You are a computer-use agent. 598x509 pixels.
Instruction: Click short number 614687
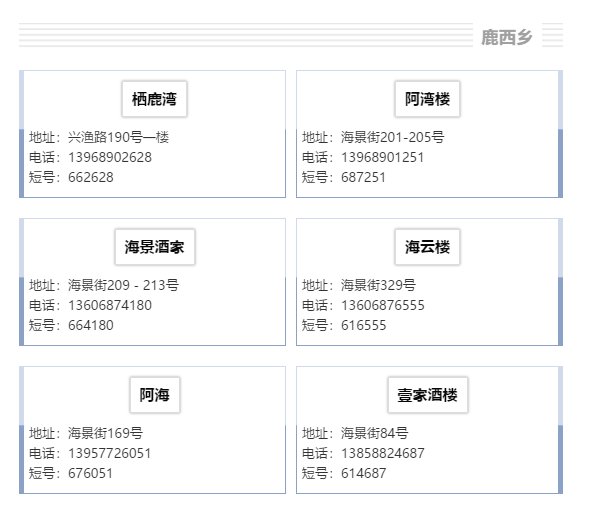click(x=363, y=474)
